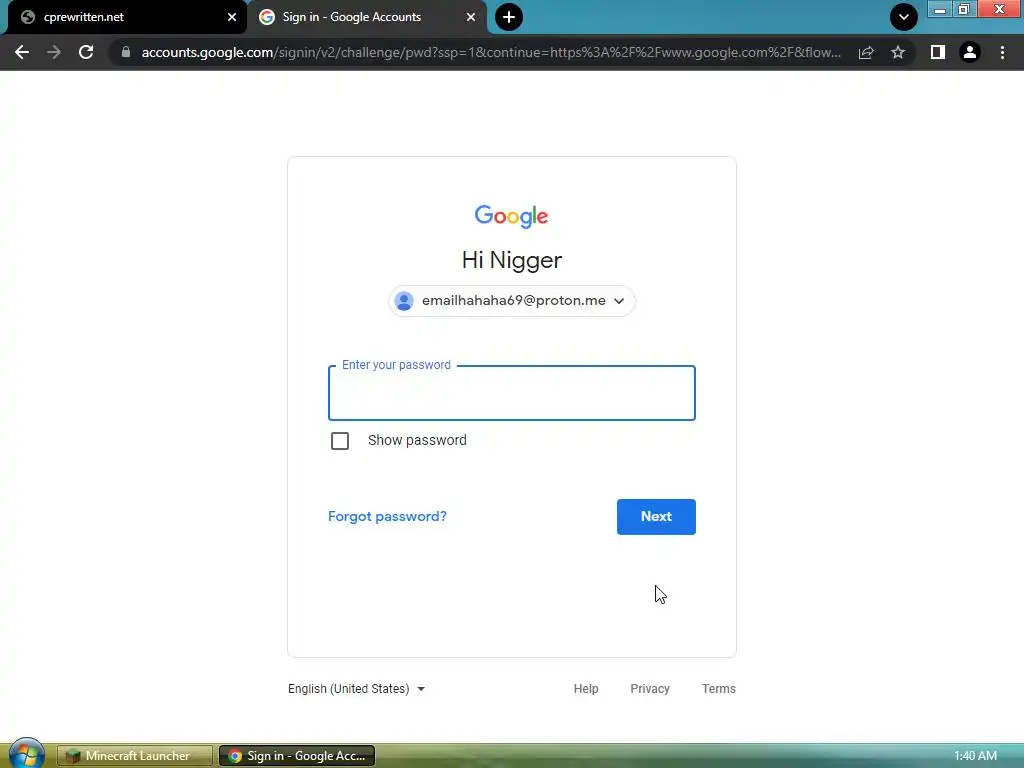Switch to Minecraft Launcher in taskbar
The height and width of the screenshot is (768, 1024).
coord(135,756)
